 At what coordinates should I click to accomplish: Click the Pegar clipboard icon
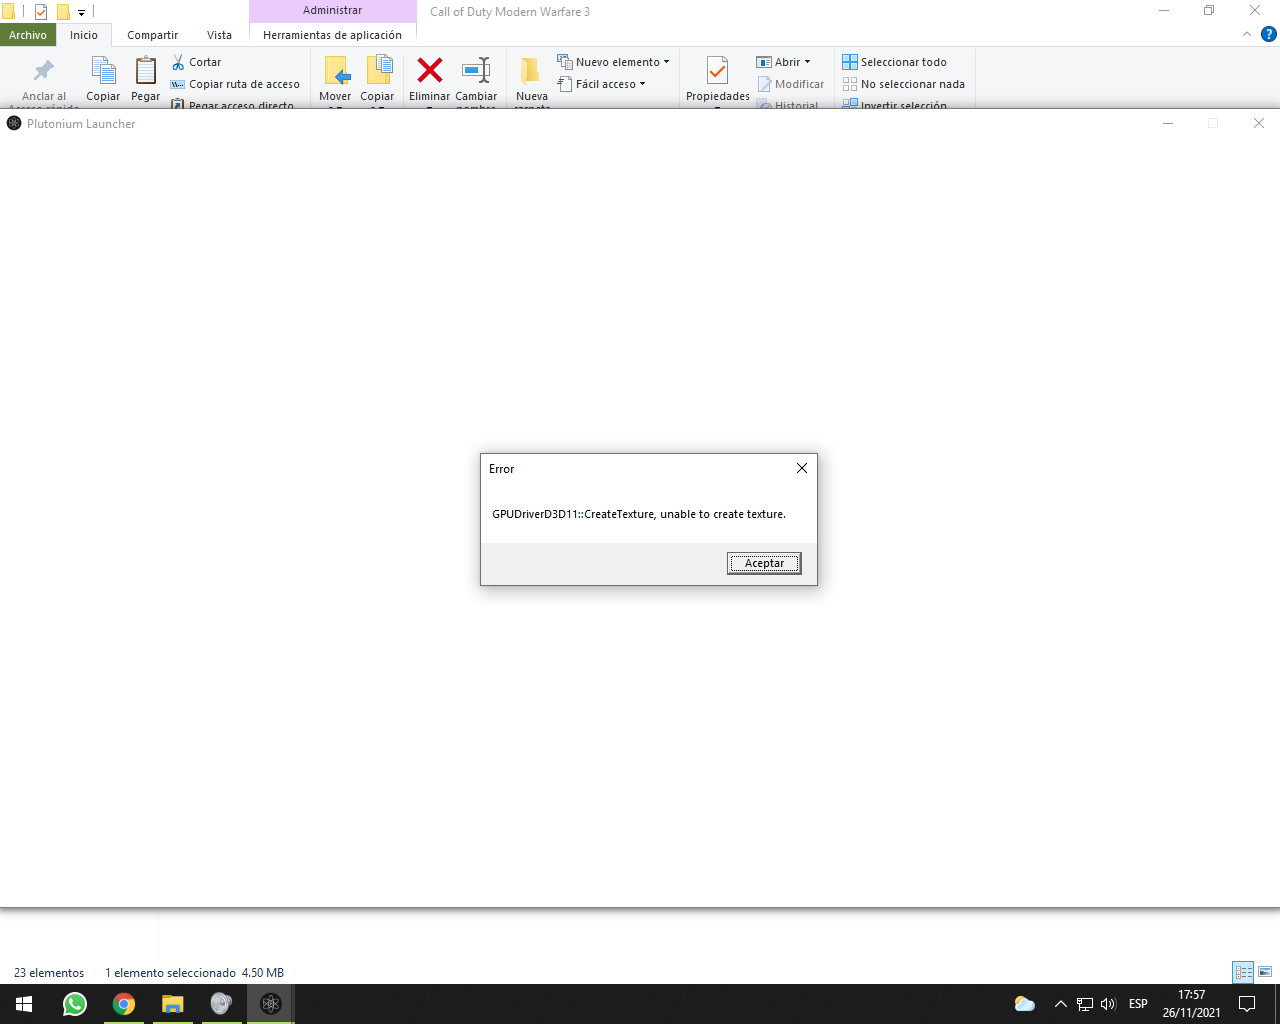pos(146,72)
